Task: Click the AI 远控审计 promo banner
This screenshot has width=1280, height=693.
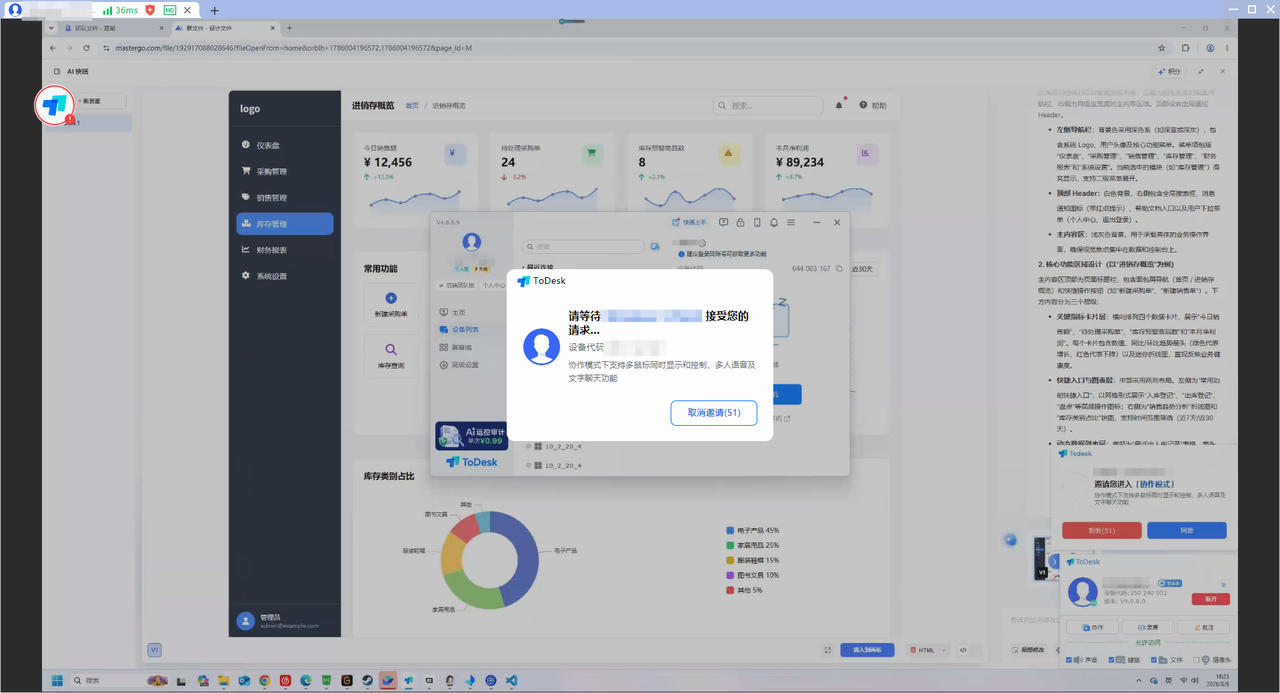Action: 471,436
